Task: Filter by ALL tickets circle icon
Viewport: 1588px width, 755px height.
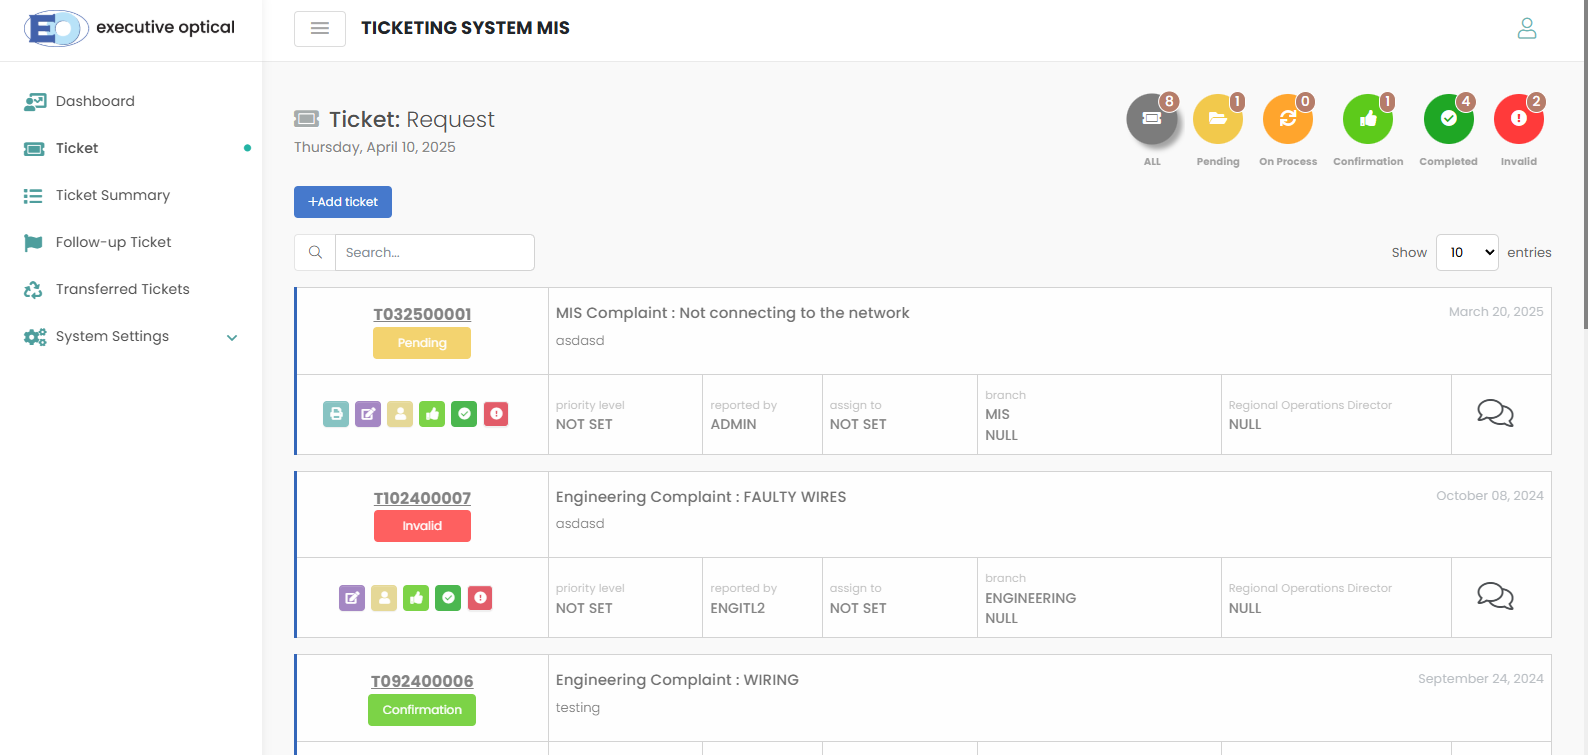Action: [x=1152, y=119]
